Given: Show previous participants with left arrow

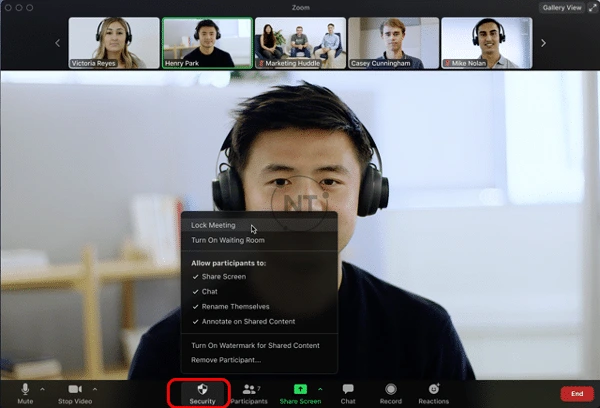Looking at the screenshot, I should pyautogui.click(x=58, y=43).
